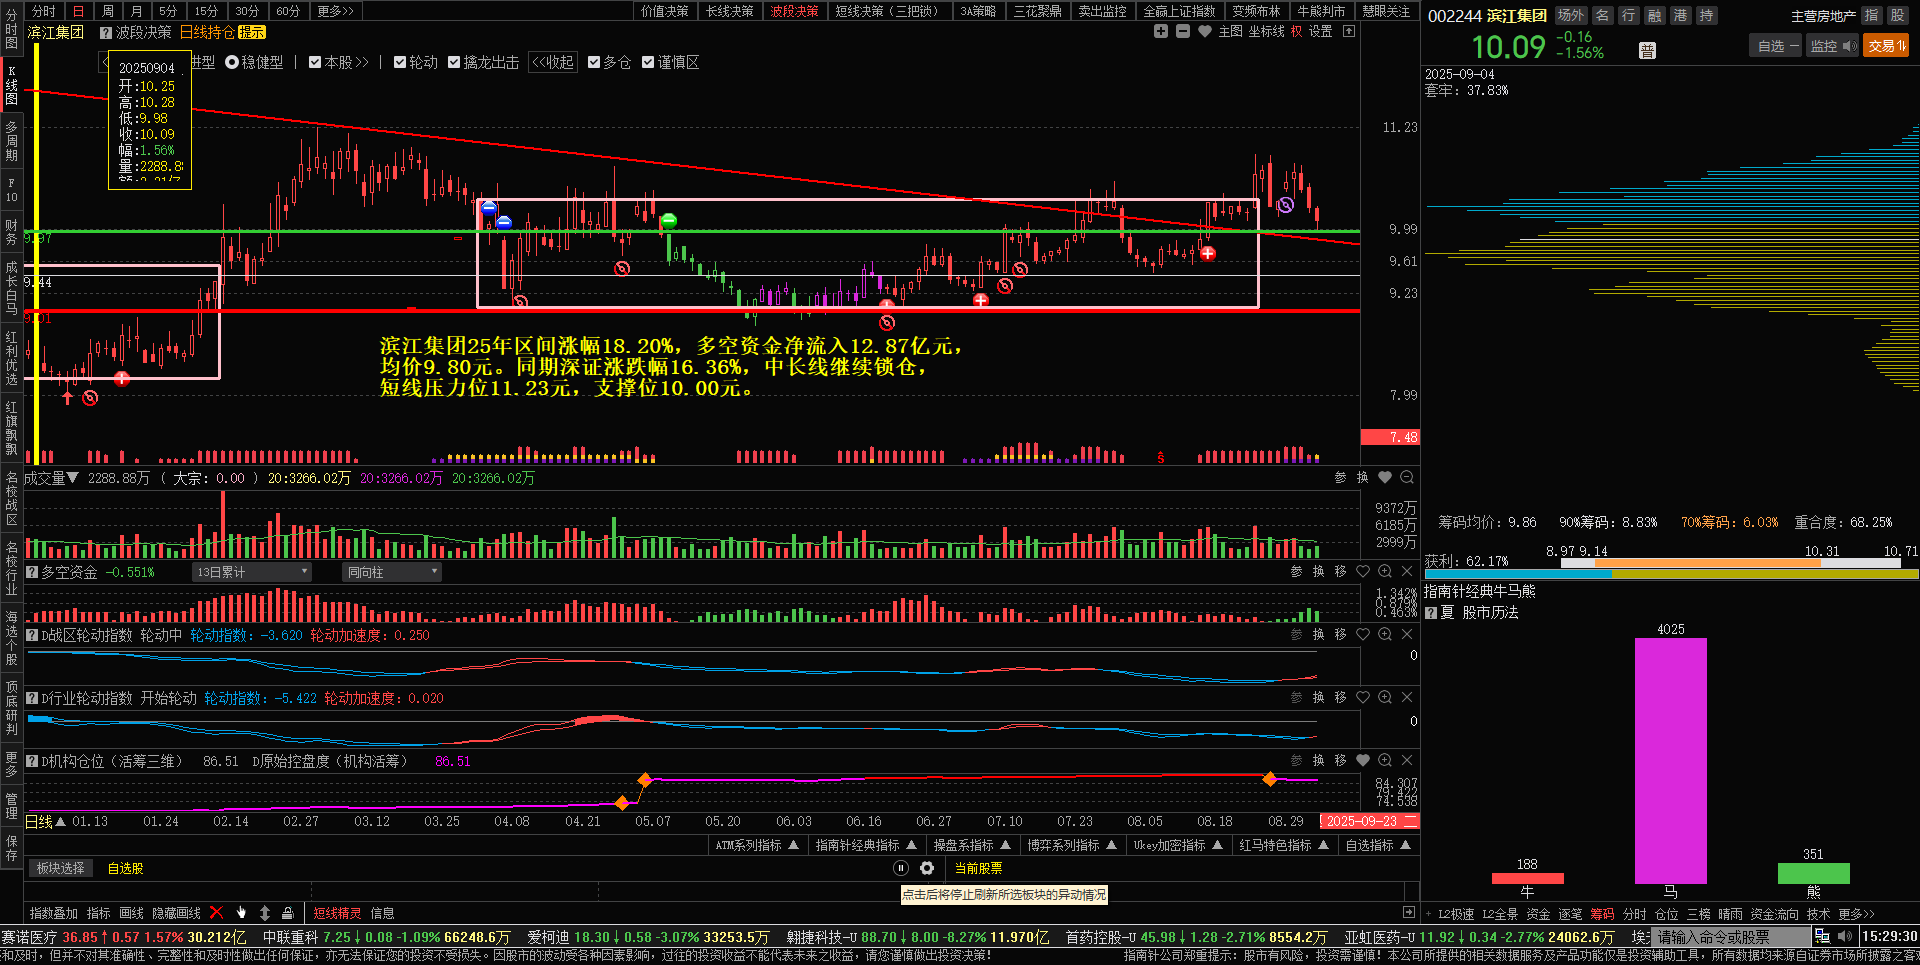Open the 牛熊判市 tab
This screenshot has width=1920, height=965.
1321,11
